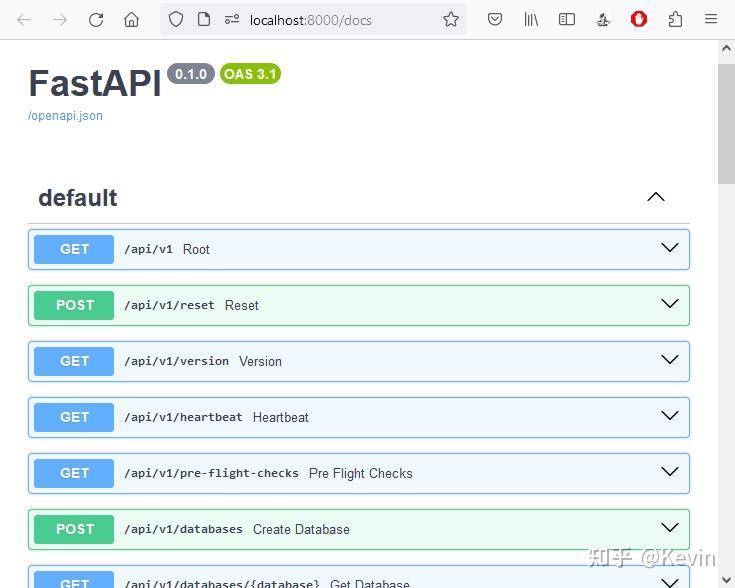This screenshot has height=588, width=735.
Task: Click the GET badge of Pre Flight Checks
Action: coord(74,473)
